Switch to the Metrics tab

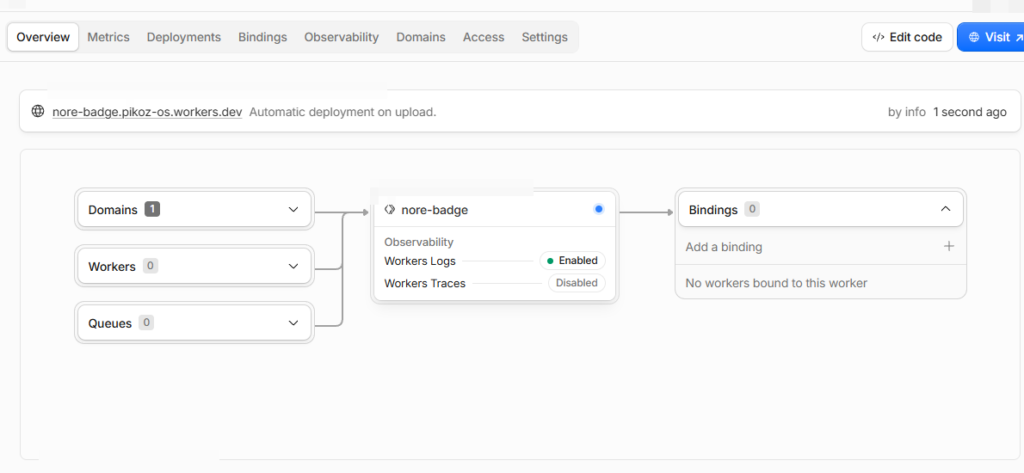click(x=108, y=37)
